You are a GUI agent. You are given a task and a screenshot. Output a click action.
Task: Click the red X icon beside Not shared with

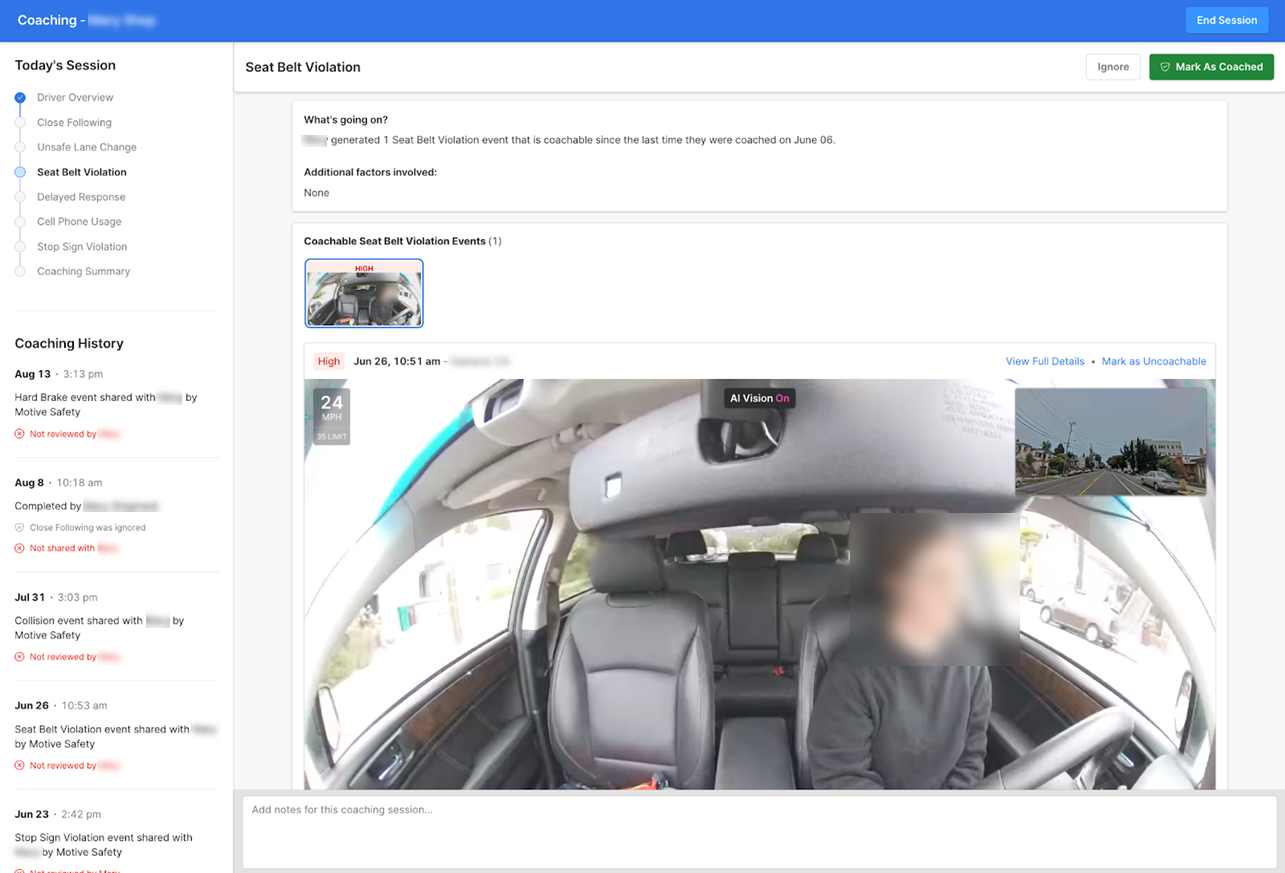(x=19, y=548)
